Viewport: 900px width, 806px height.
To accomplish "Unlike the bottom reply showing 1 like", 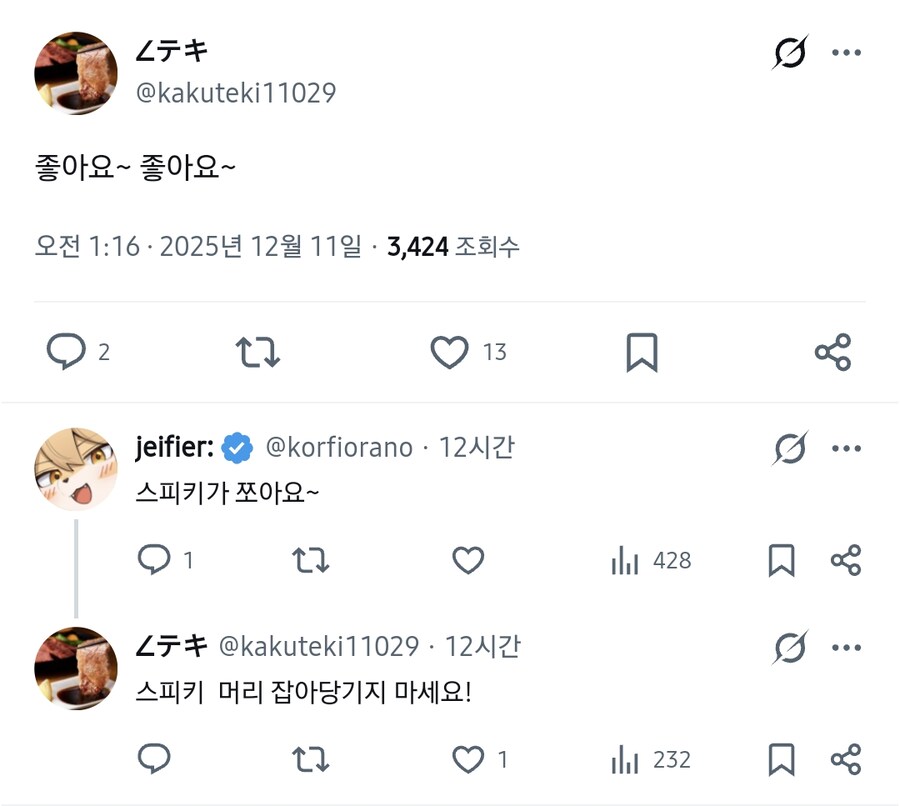I will click(x=466, y=759).
